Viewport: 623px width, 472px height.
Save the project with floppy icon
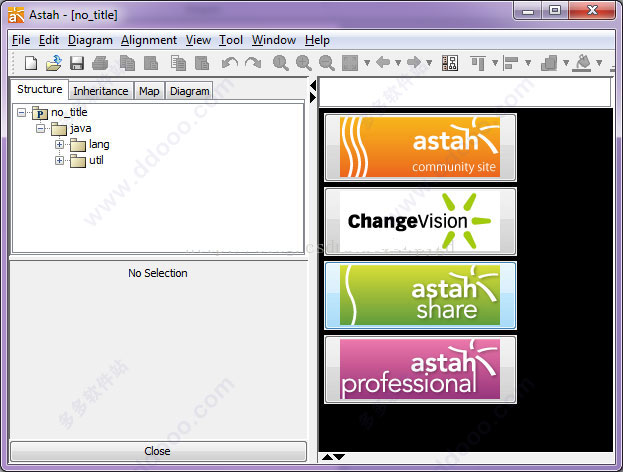click(x=77, y=63)
